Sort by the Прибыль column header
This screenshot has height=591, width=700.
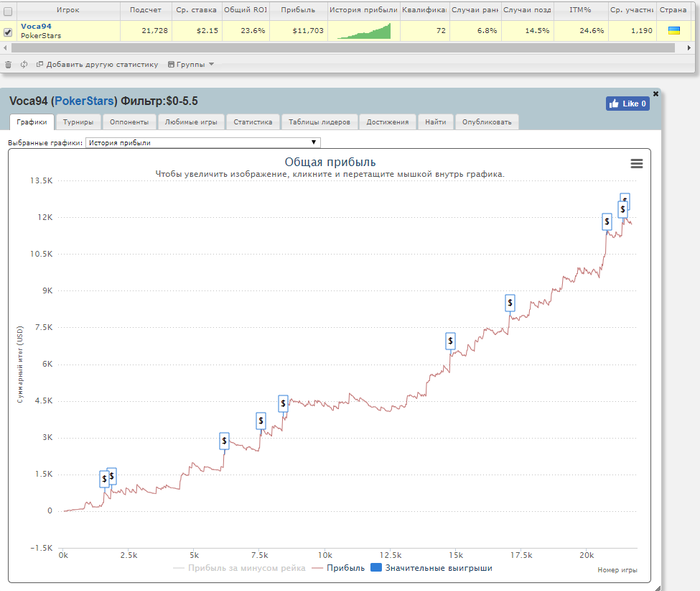tap(298, 10)
